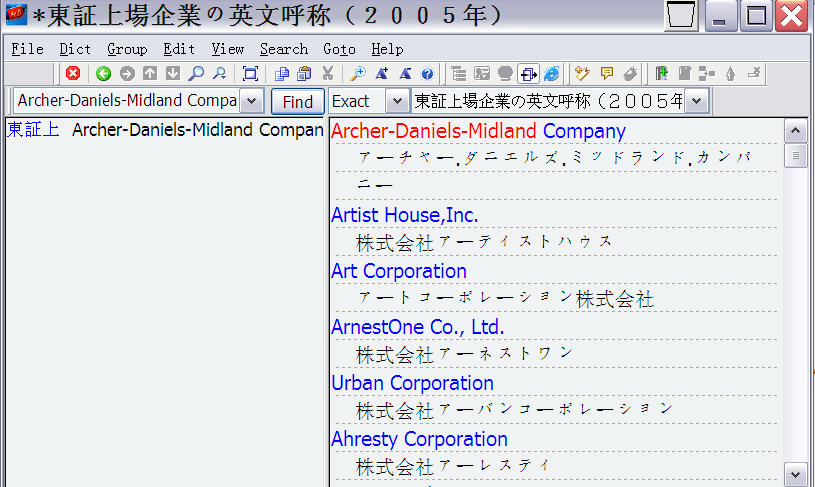Click the small magnifier search icon

coord(219,73)
